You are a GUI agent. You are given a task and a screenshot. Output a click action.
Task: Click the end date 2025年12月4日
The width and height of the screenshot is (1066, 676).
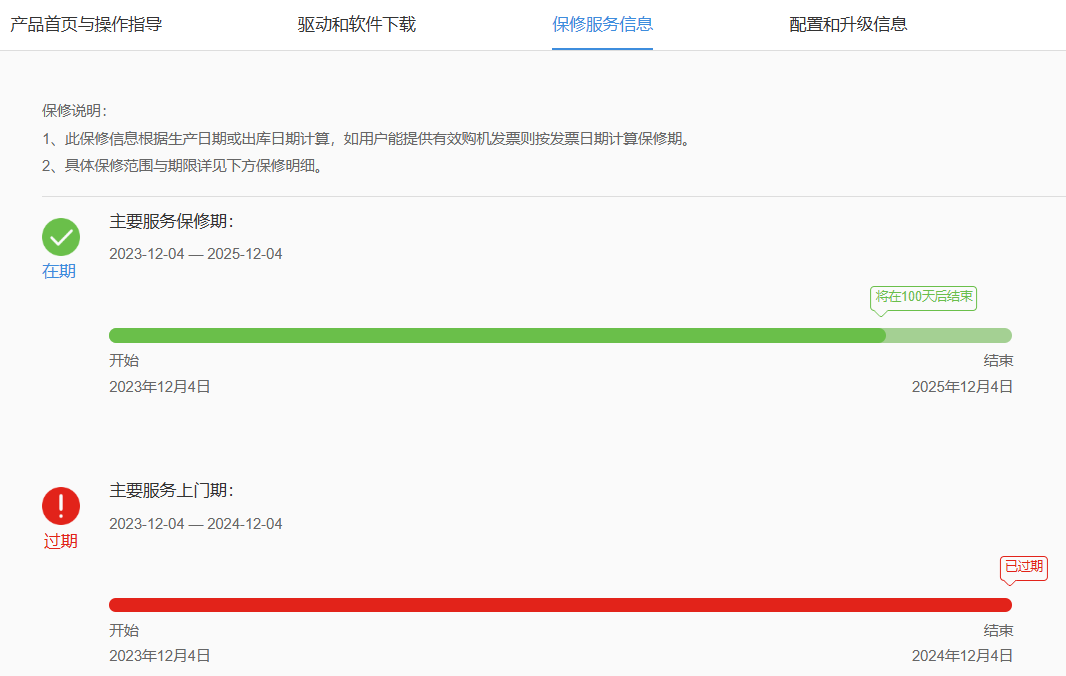point(962,387)
